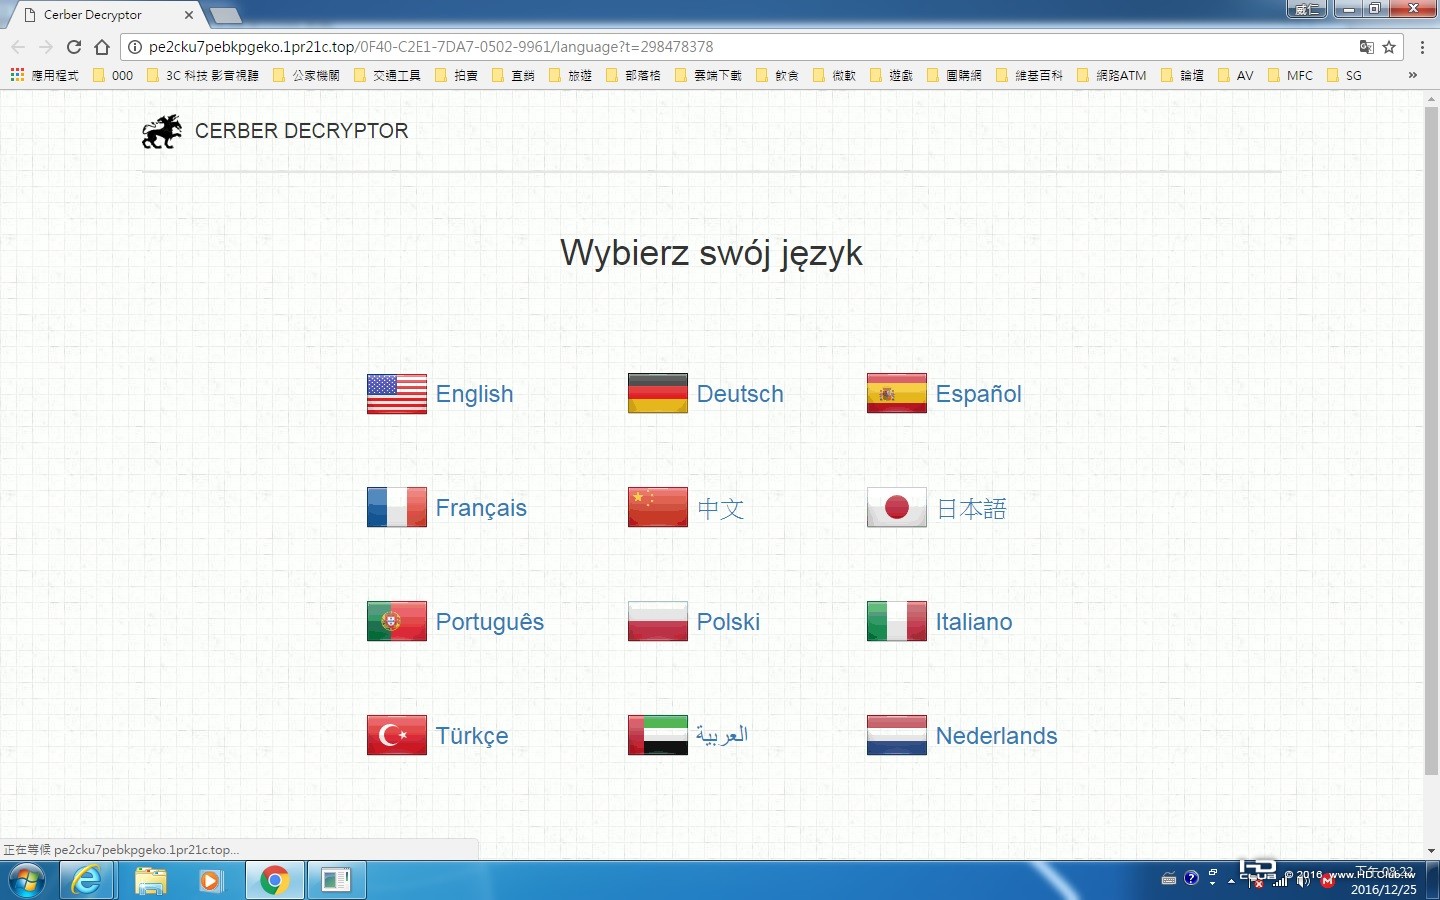The width and height of the screenshot is (1440, 900).
Task: Click the vertical scrollbar thumb
Action: [x=1431, y=440]
